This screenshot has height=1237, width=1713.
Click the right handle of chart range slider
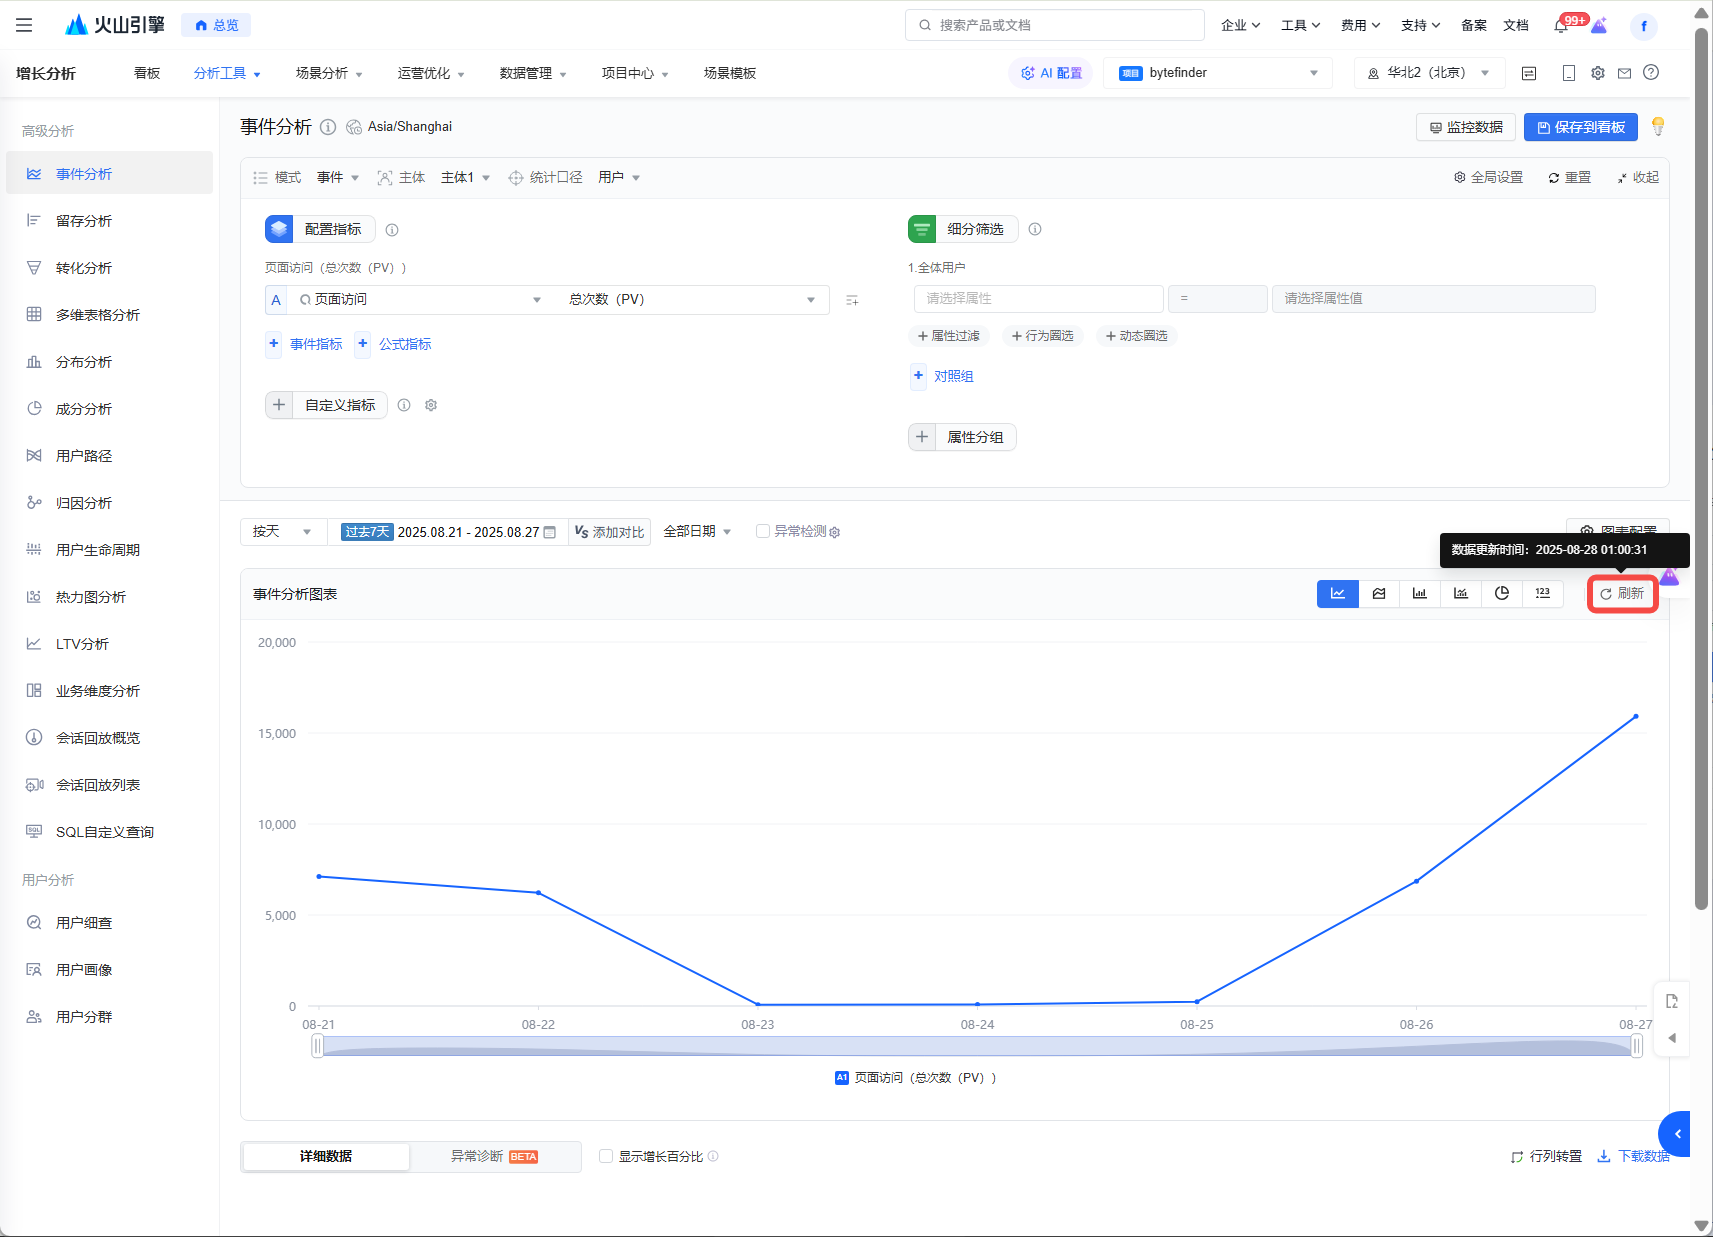coord(1637,1046)
